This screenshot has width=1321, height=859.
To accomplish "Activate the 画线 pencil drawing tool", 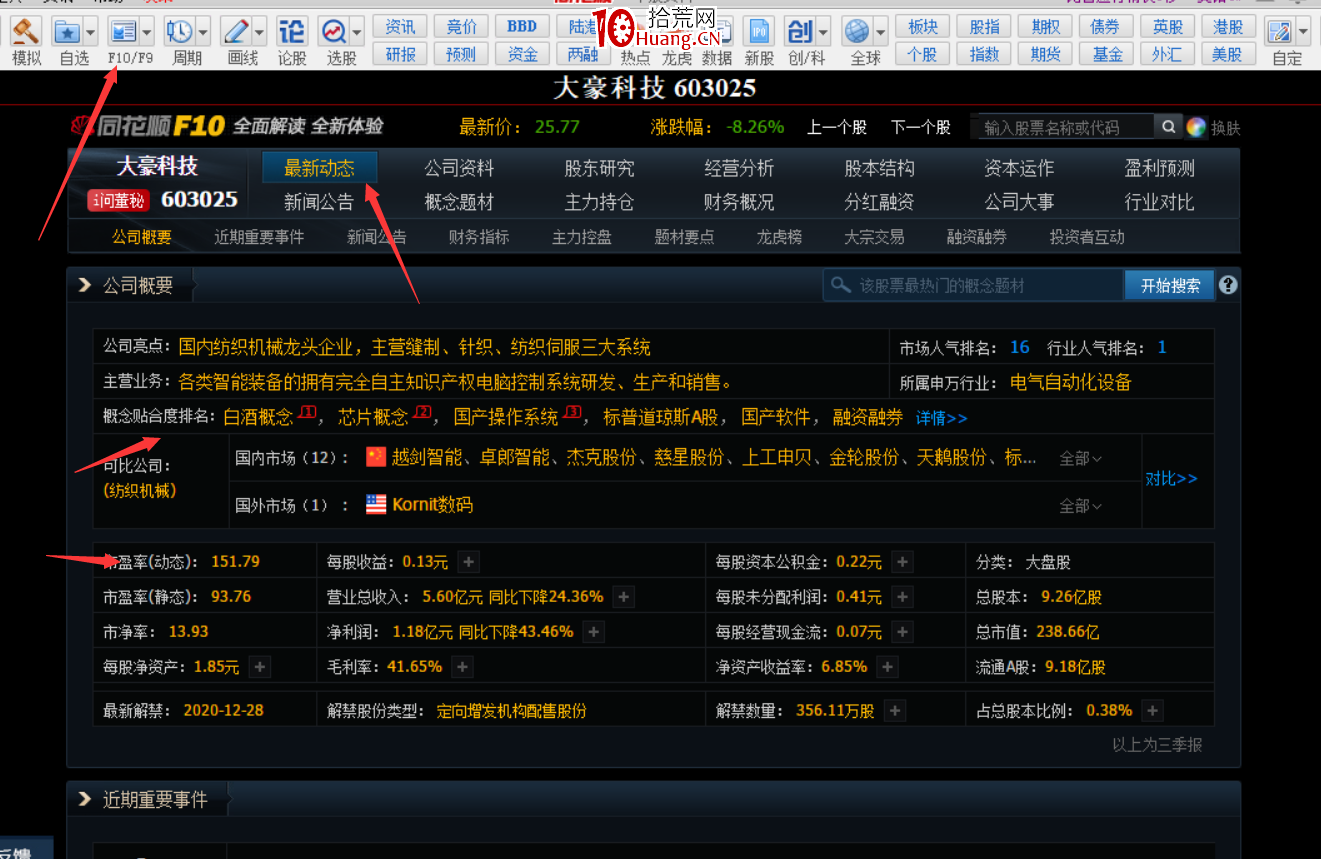I will (236, 31).
